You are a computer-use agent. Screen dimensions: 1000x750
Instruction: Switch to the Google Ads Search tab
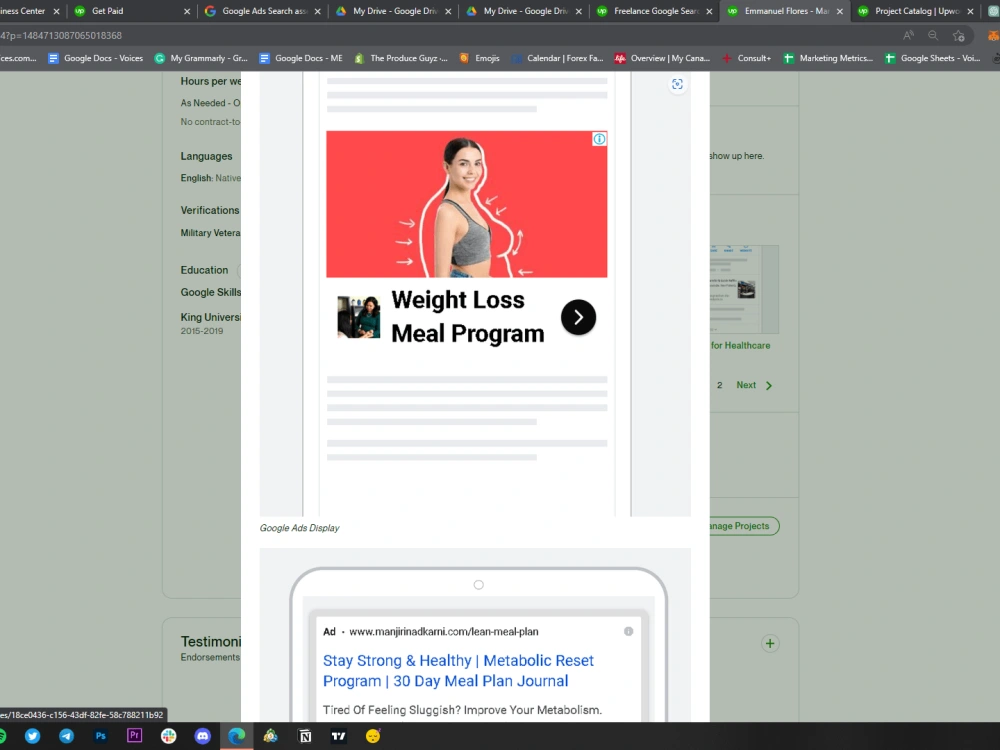point(262,11)
